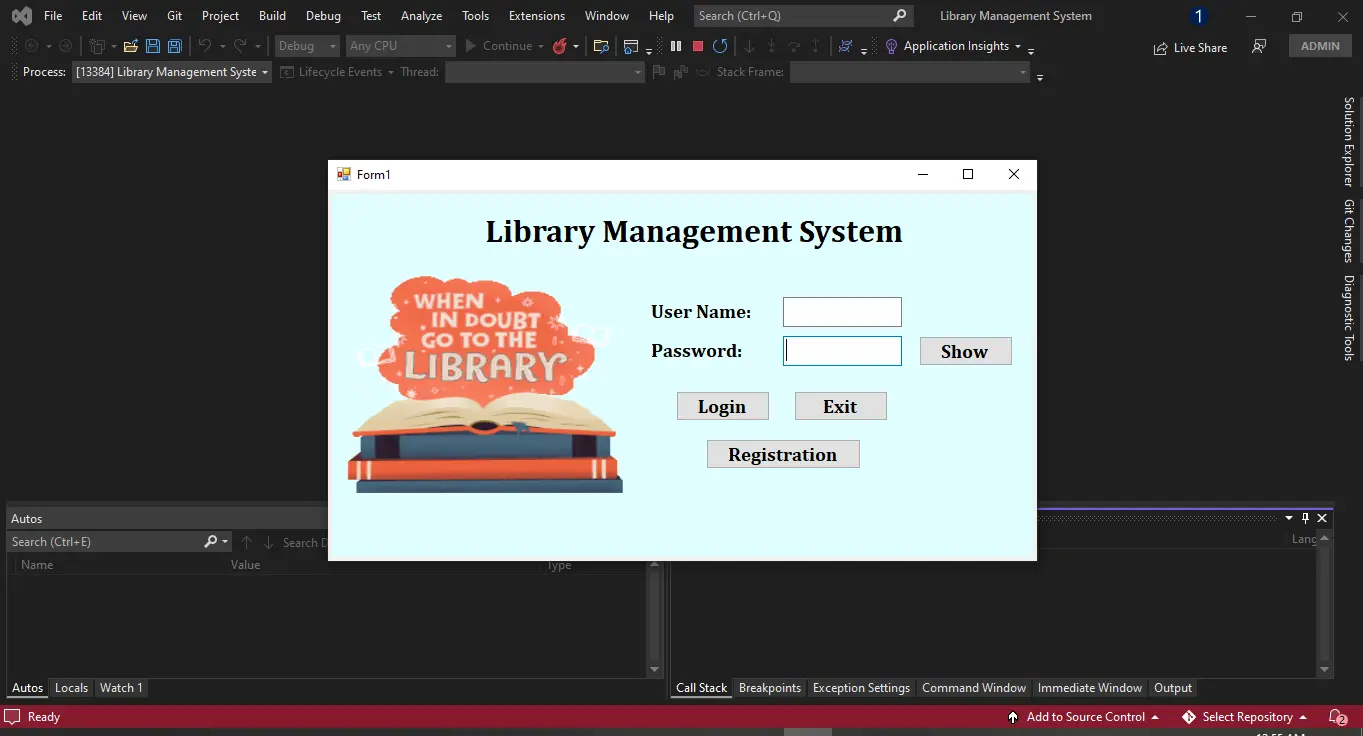Click the Find in Files icon

tap(601, 46)
